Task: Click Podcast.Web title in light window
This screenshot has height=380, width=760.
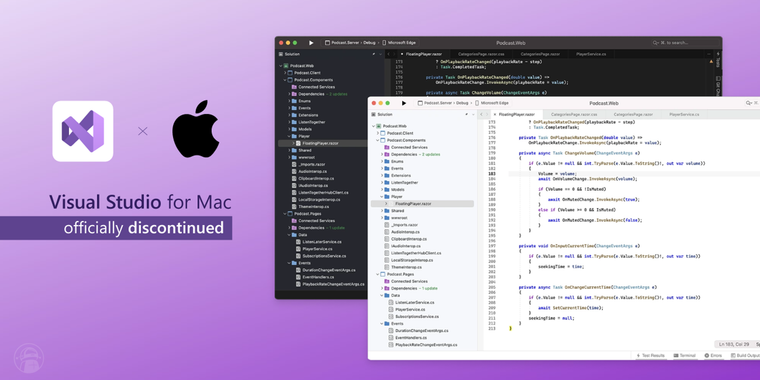Action: click(604, 103)
